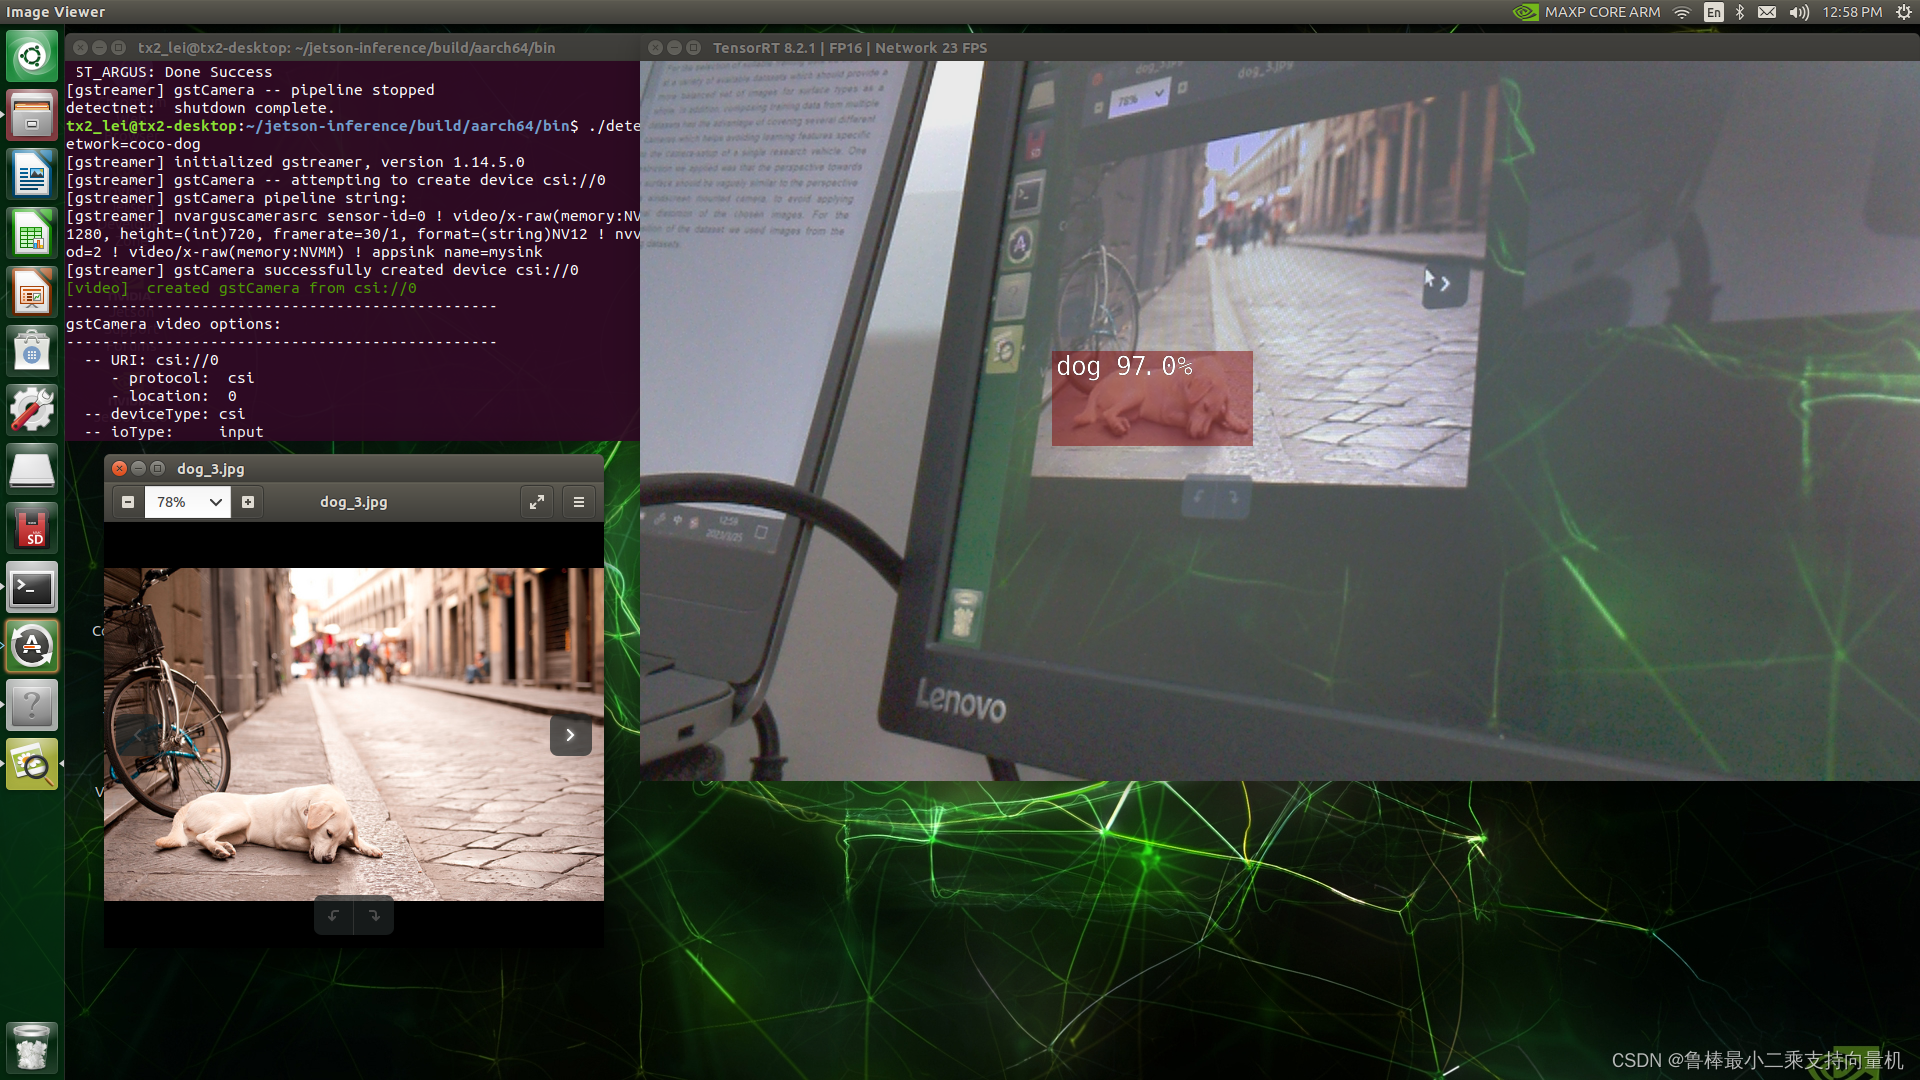Zoom in with plus button in dog_3.jpg viewer

pos(248,502)
